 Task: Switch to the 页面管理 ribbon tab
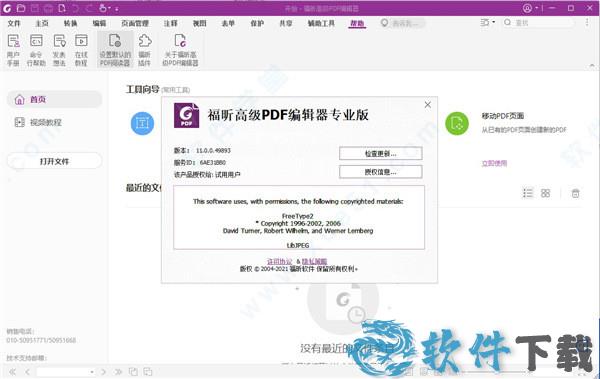(135, 23)
